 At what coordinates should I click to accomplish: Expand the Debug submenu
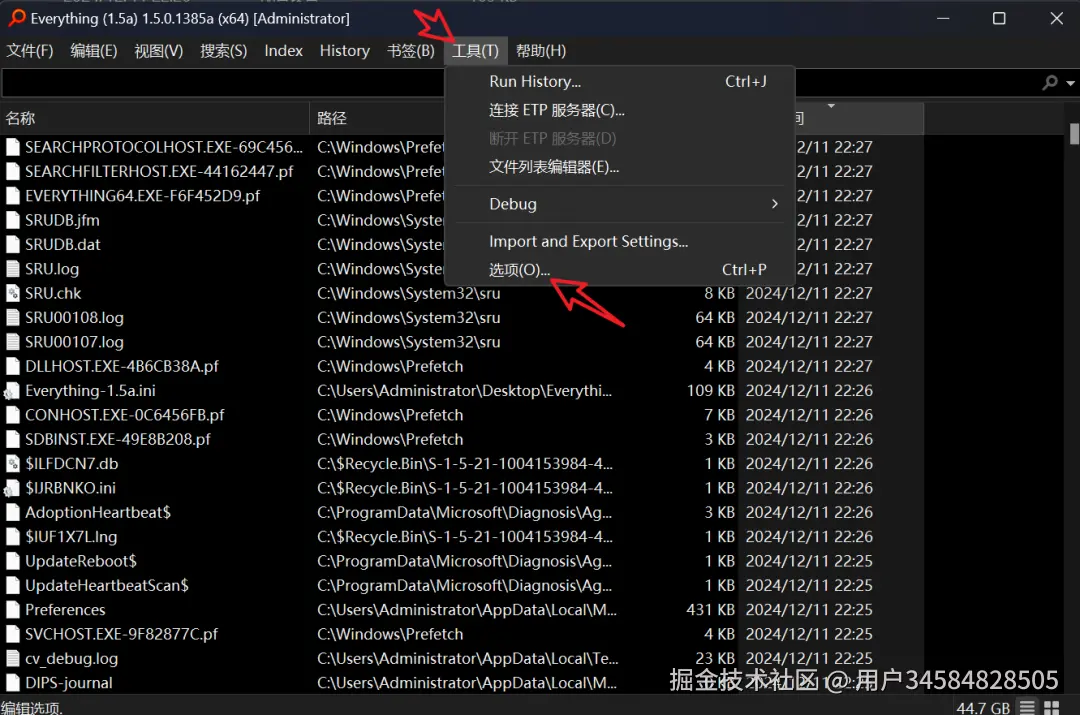click(620, 204)
